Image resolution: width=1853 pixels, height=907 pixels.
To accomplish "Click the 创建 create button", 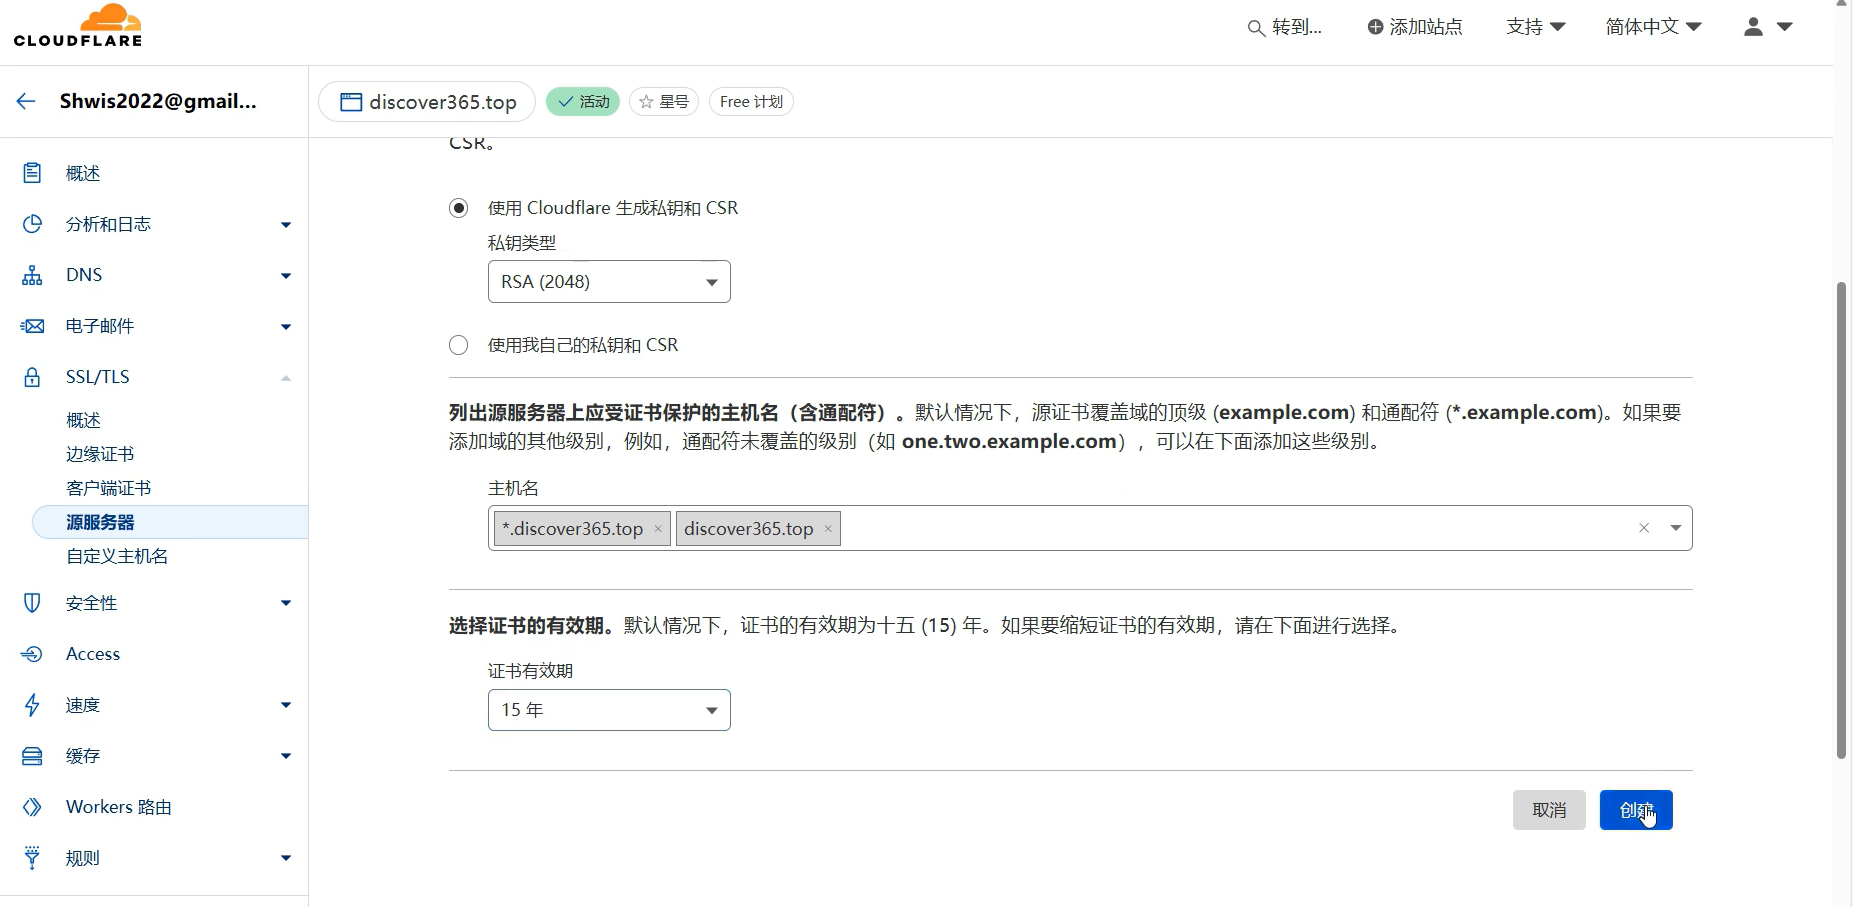I will pos(1636,810).
